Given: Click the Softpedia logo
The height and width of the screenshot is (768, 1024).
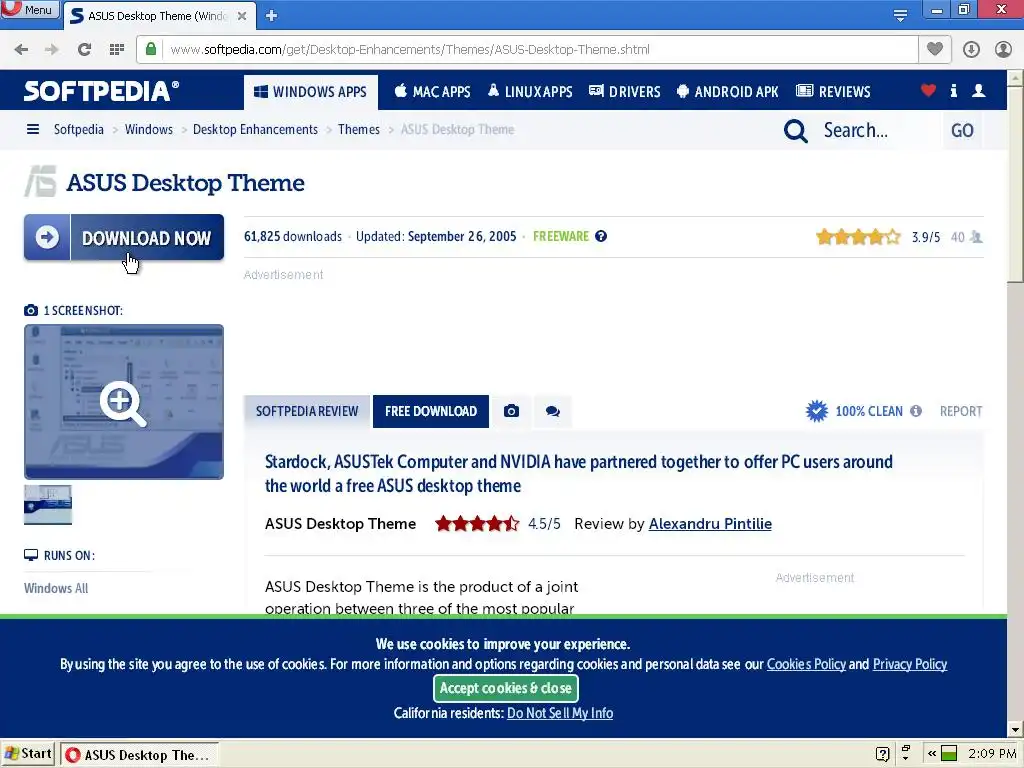Looking at the screenshot, I should click(x=101, y=91).
